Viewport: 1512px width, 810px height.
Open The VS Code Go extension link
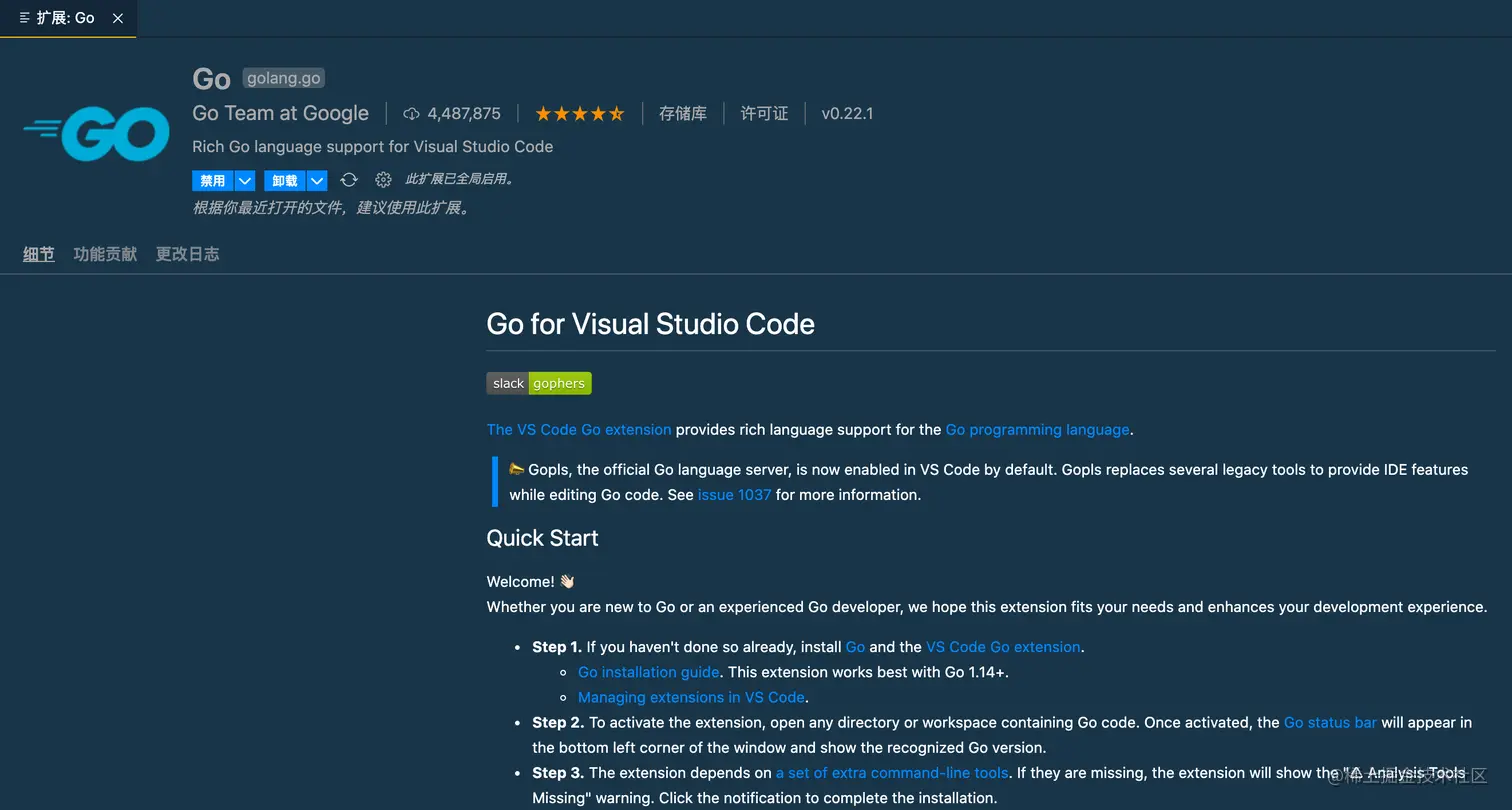click(x=579, y=430)
